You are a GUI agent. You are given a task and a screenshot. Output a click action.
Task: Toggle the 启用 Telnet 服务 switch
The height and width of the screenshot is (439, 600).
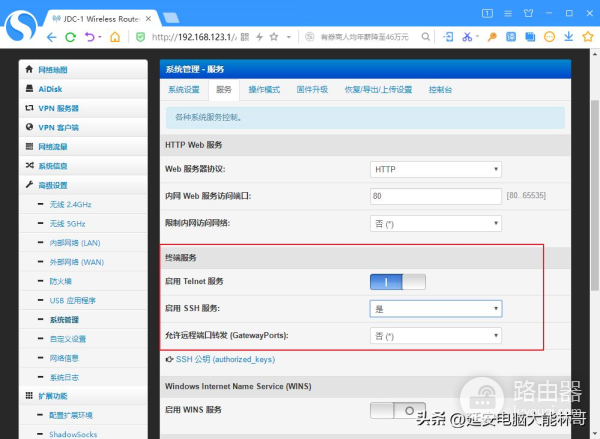(397, 283)
